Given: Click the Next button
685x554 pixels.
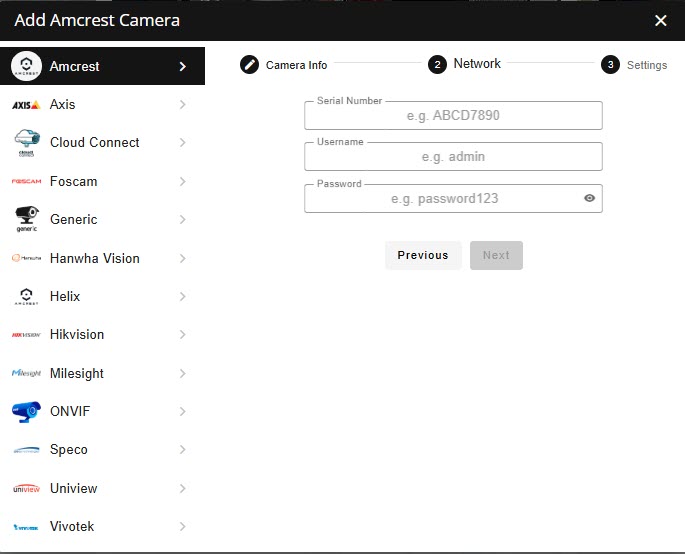Looking at the screenshot, I should [x=496, y=255].
